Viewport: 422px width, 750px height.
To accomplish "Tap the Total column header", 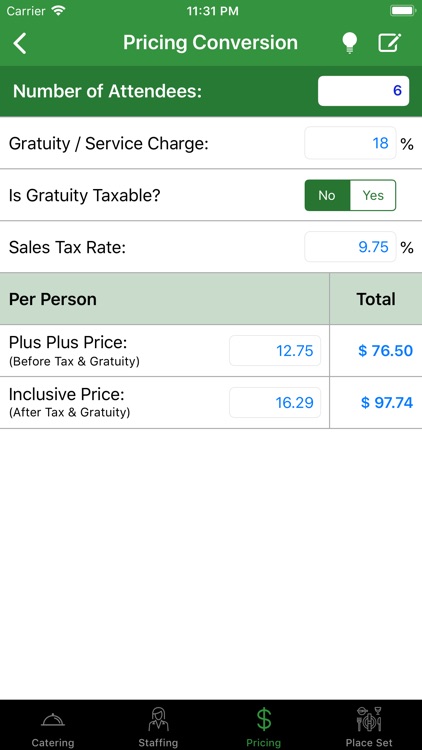I will pyautogui.click(x=376, y=299).
